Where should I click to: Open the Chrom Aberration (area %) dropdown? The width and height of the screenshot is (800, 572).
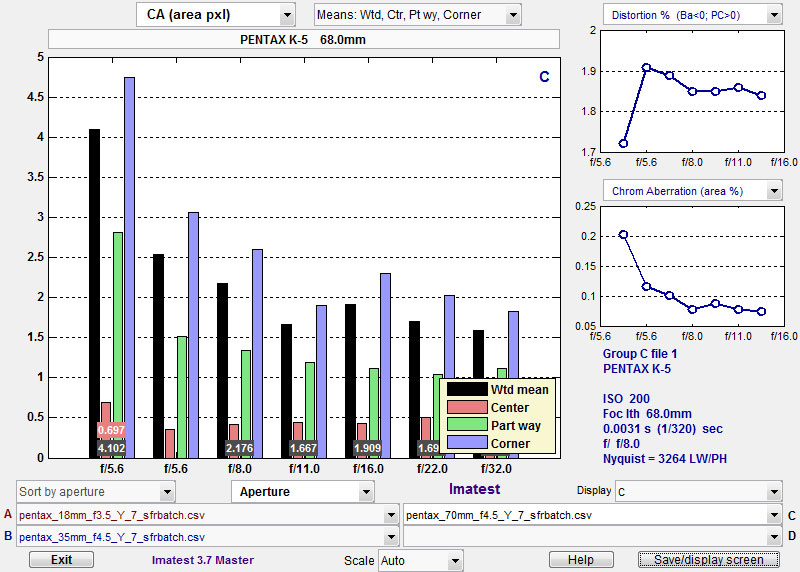[693, 191]
